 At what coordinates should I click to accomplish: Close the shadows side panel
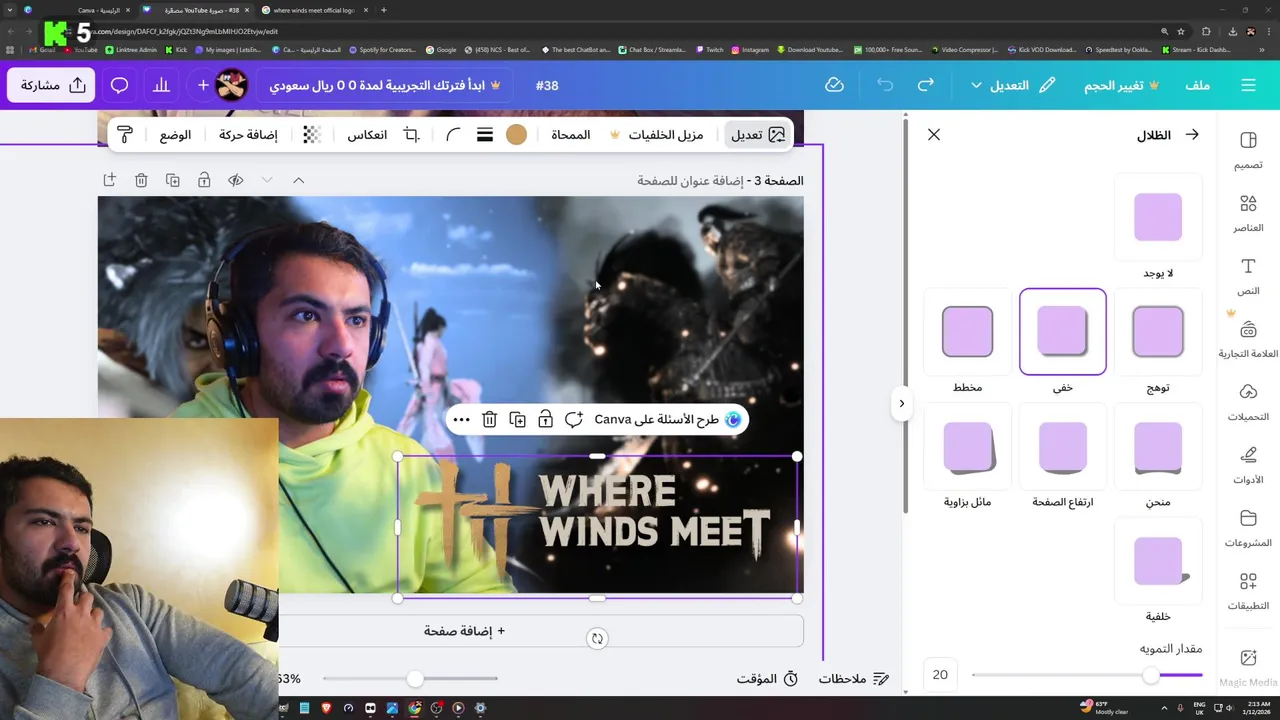[x=934, y=134]
